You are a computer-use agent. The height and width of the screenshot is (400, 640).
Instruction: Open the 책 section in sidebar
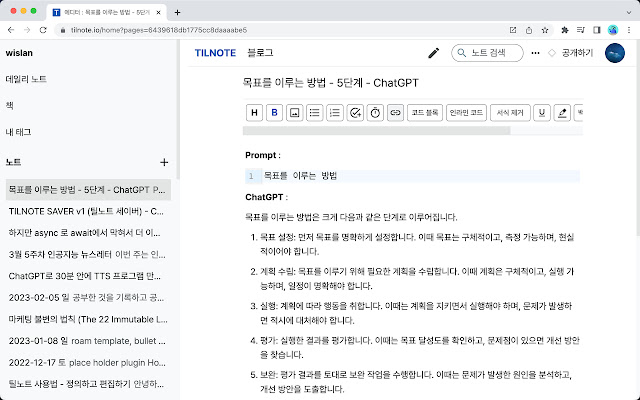[x=10, y=106]
